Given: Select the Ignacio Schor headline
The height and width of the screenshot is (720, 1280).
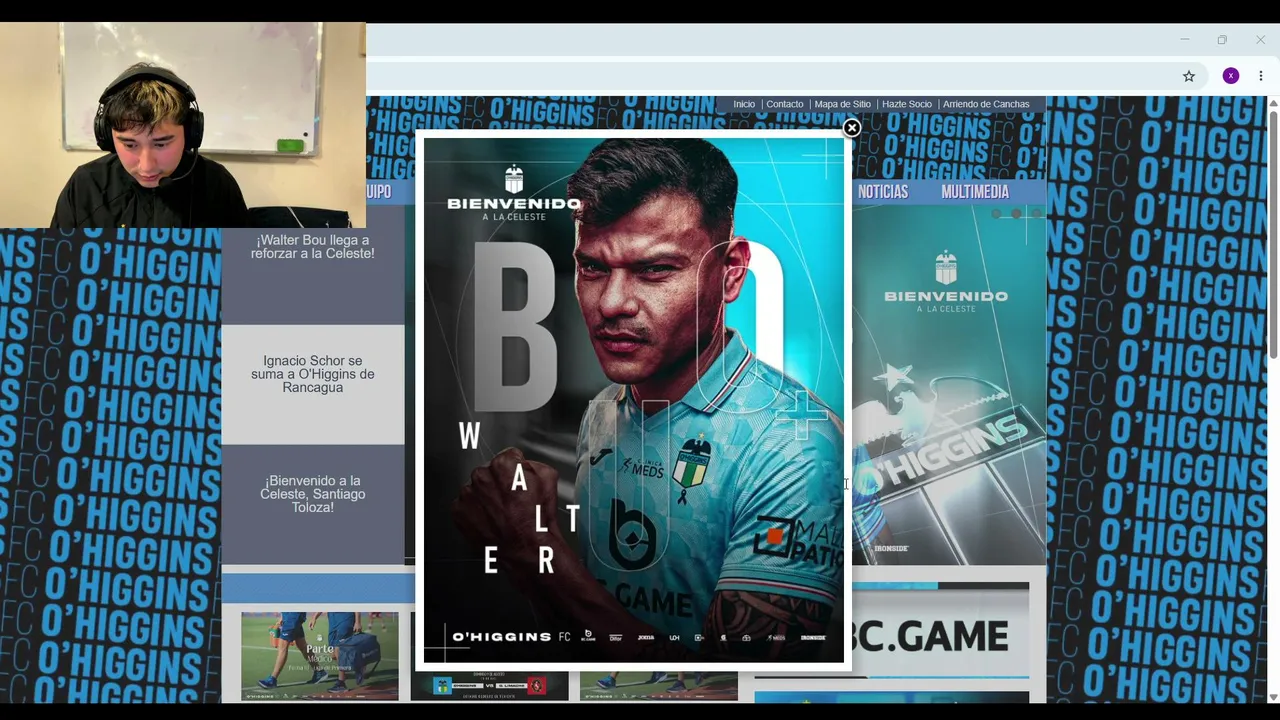Looking at the screenshot, I should pyautogui.click(x=313, y=374).
